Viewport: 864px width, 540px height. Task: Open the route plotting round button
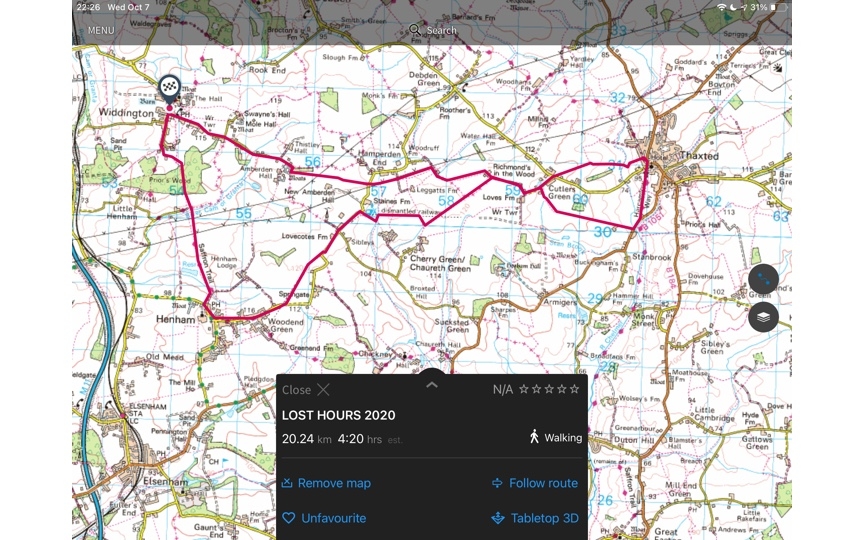tap(763, 279)
